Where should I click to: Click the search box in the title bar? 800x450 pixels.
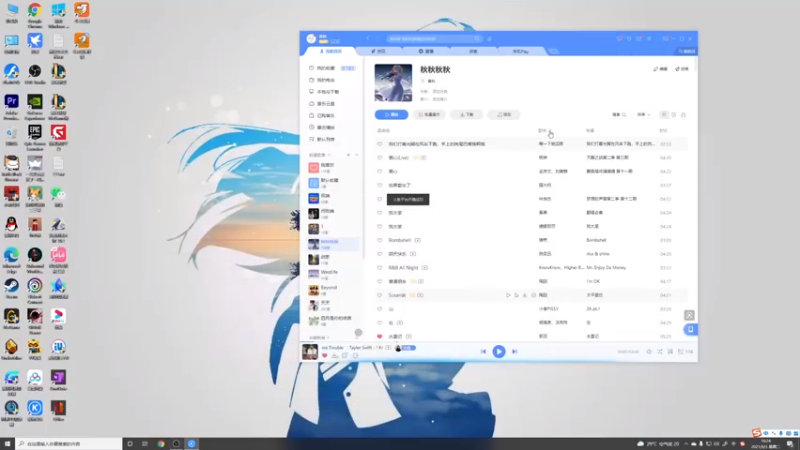pos(434,39)
